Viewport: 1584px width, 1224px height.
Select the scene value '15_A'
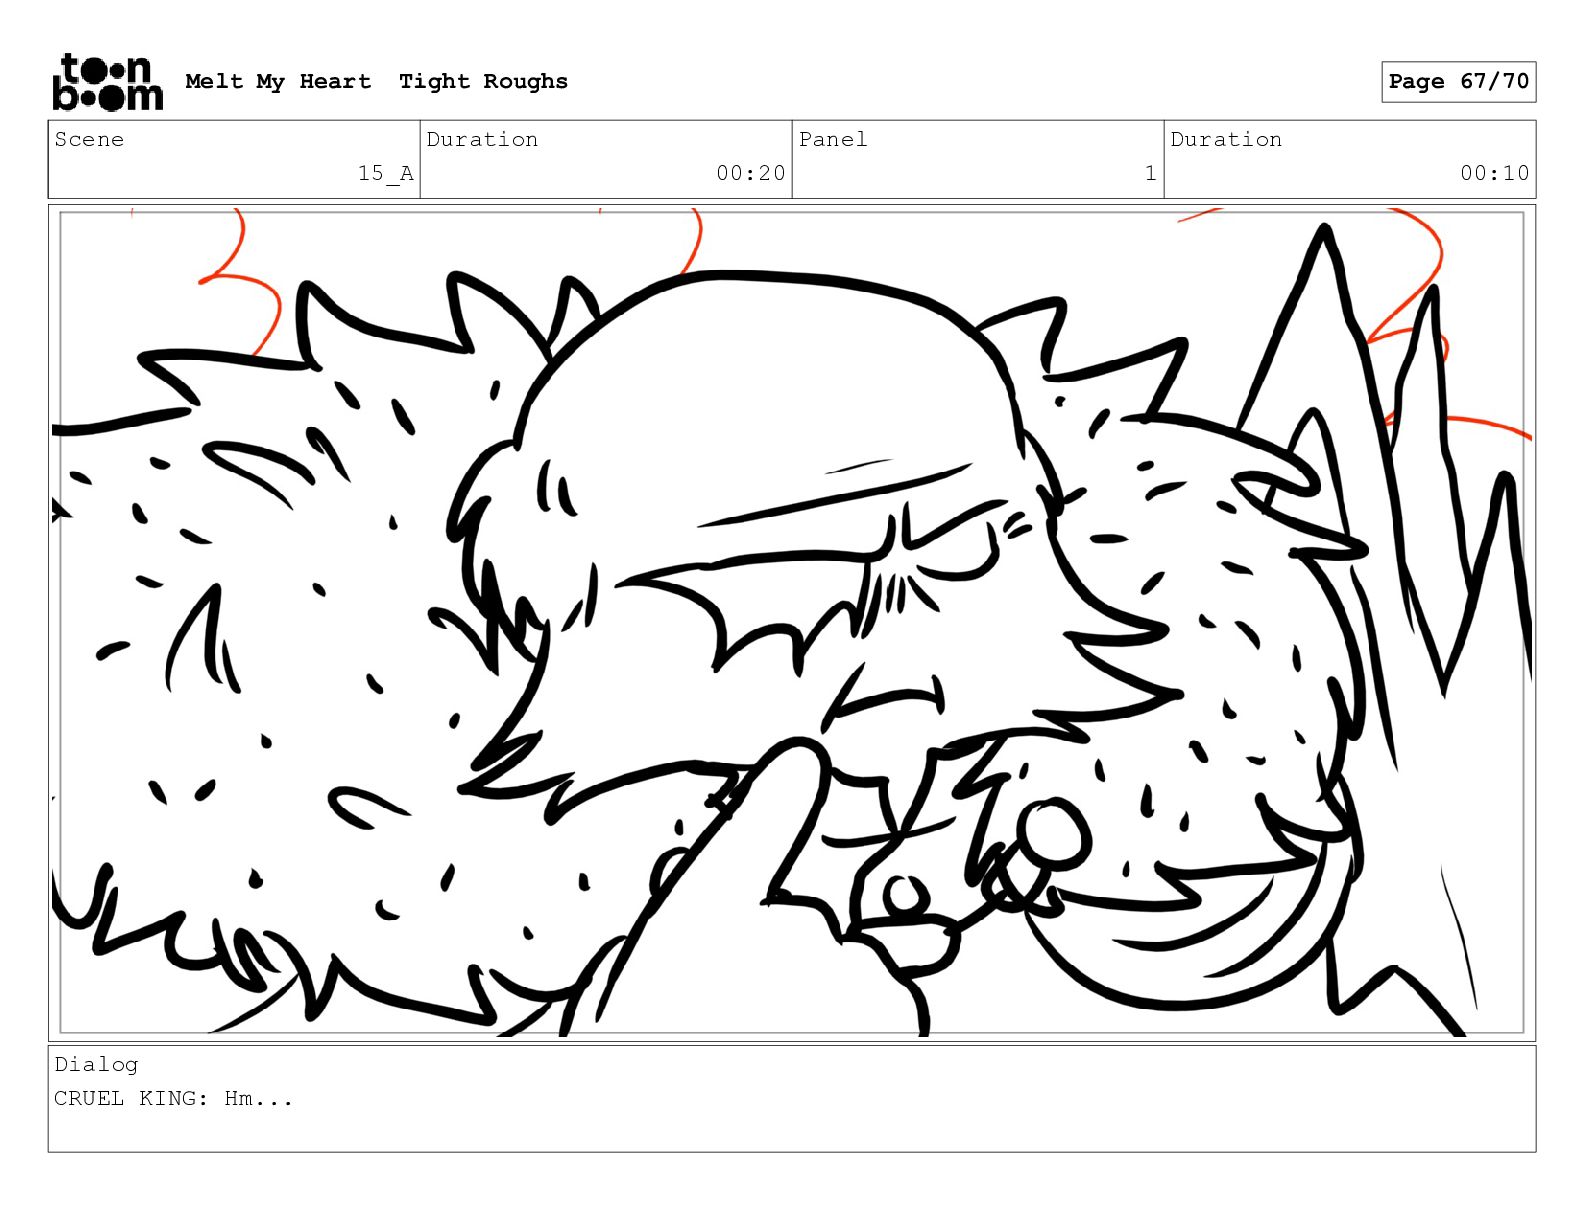pos(385,173)
